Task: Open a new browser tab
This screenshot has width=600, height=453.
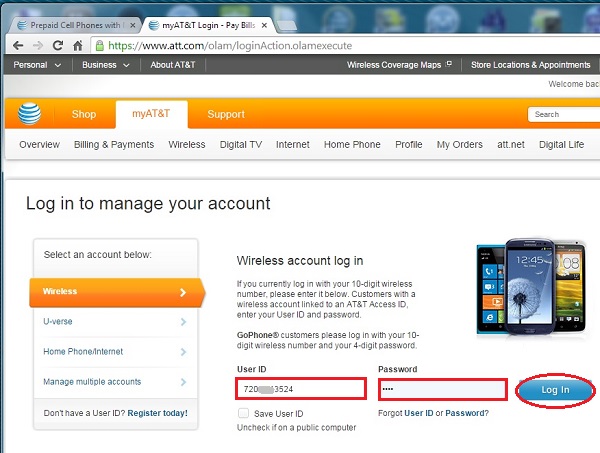Action: (x=286, y=25)
